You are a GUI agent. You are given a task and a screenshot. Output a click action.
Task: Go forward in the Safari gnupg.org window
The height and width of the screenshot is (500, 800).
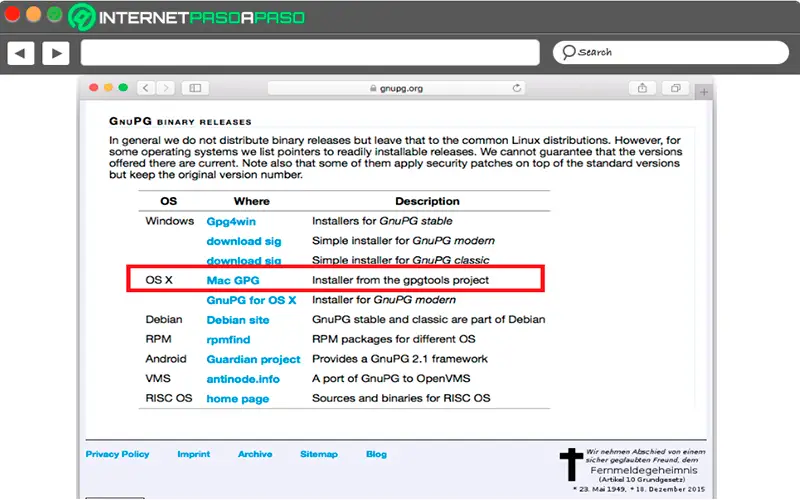coord(165,88)
